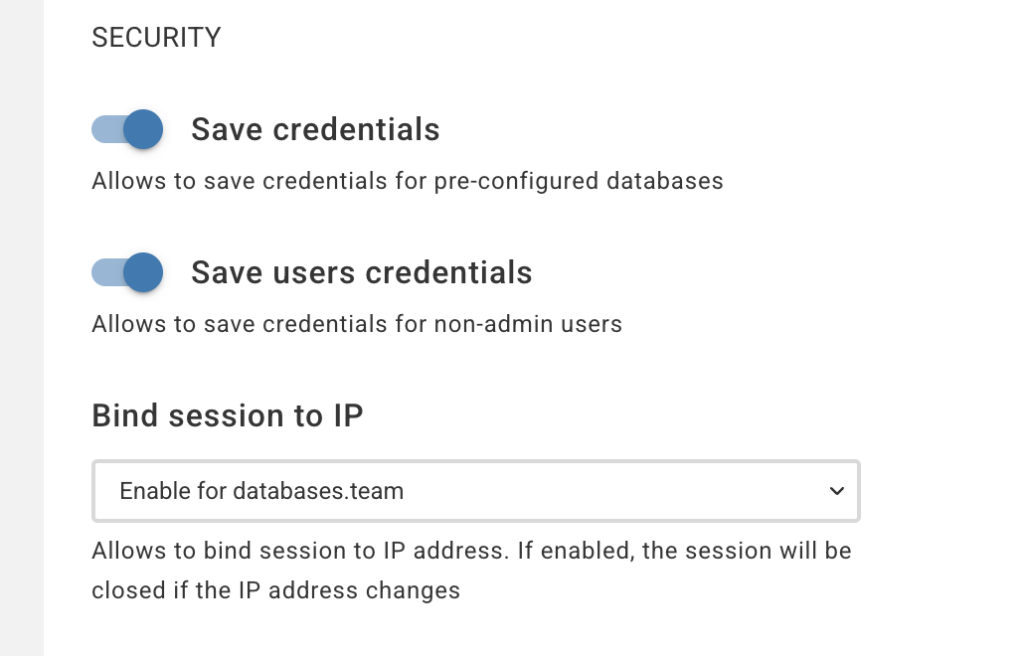Click the light-blue track of Save credentials switch
Screen dimensions: 1024x656
(105, 130)
